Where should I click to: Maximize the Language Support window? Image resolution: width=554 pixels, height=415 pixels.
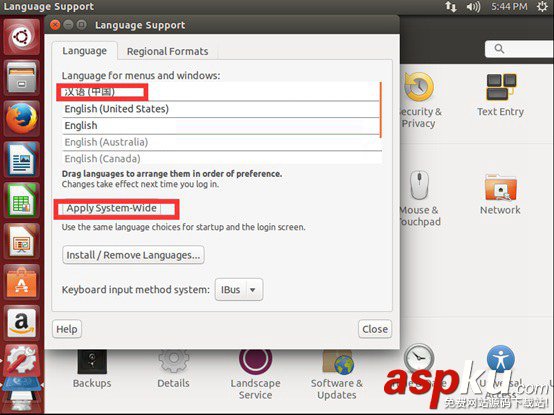pyautogui.click(x=82, y=25)
